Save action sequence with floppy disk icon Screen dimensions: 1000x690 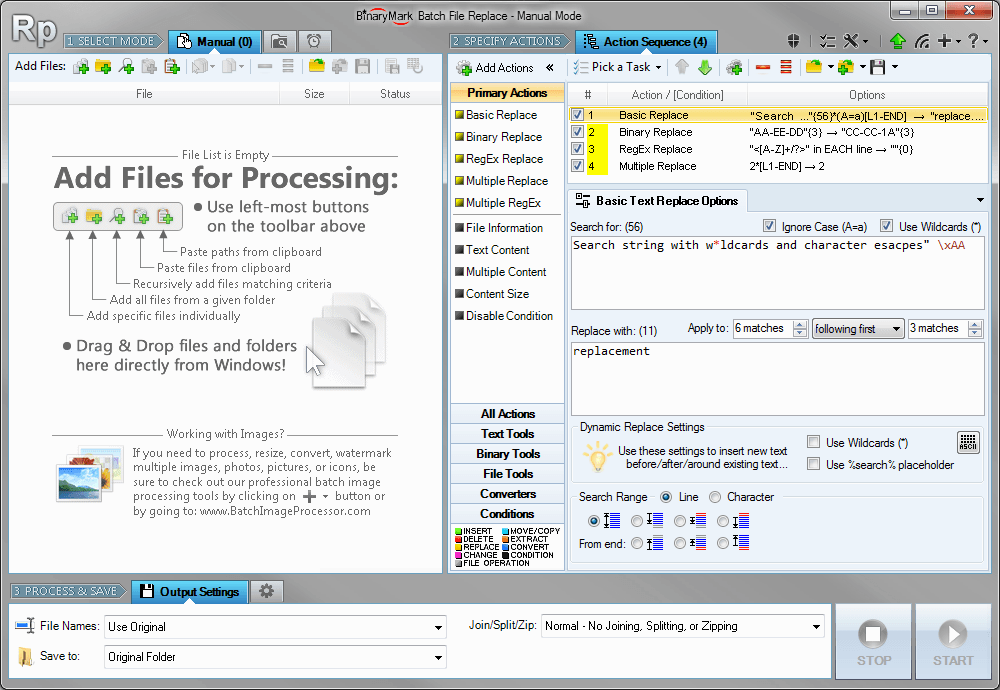(x=878, y=67)
